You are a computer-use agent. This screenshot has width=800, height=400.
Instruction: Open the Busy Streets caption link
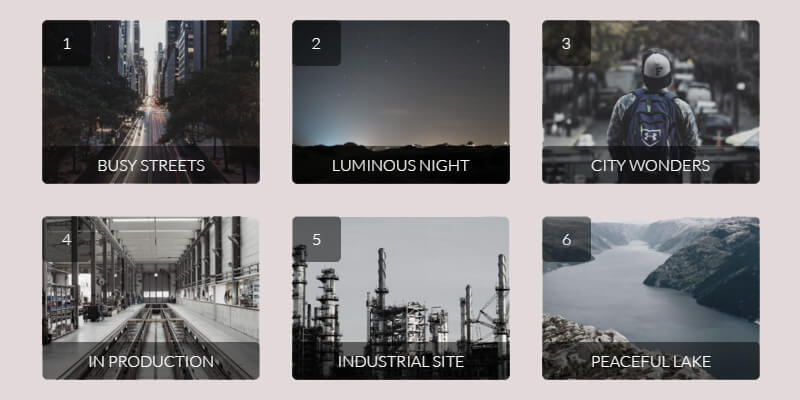pyautogui.click(x=151, y=165)
